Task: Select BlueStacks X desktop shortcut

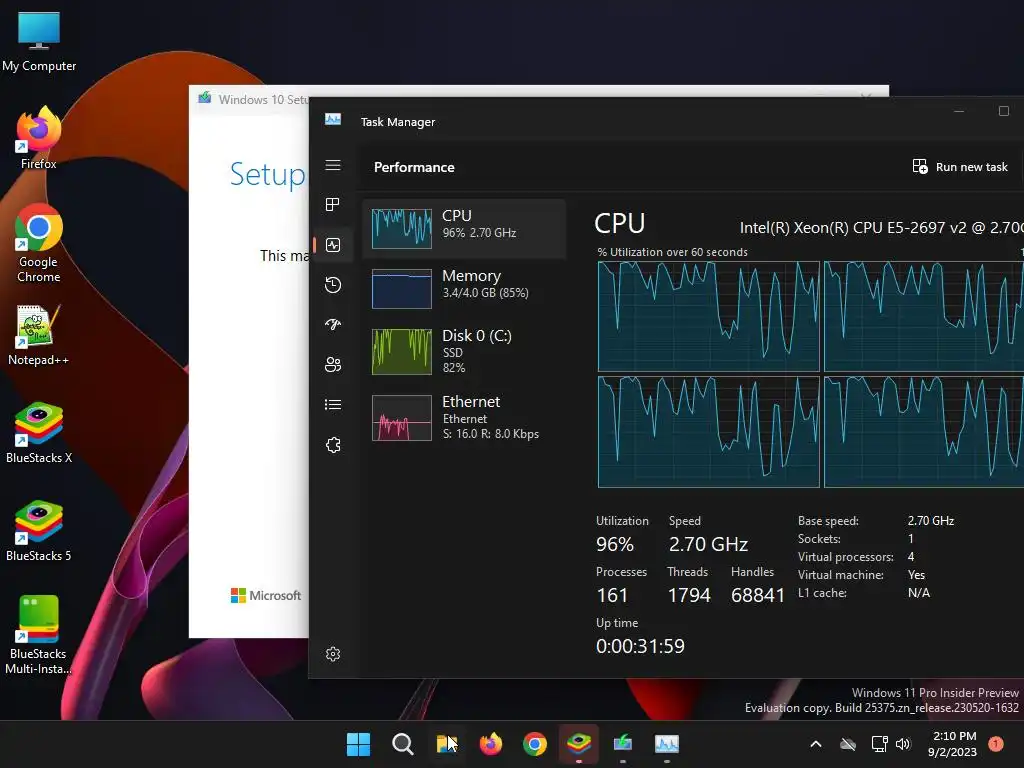Action: [39, 433]
